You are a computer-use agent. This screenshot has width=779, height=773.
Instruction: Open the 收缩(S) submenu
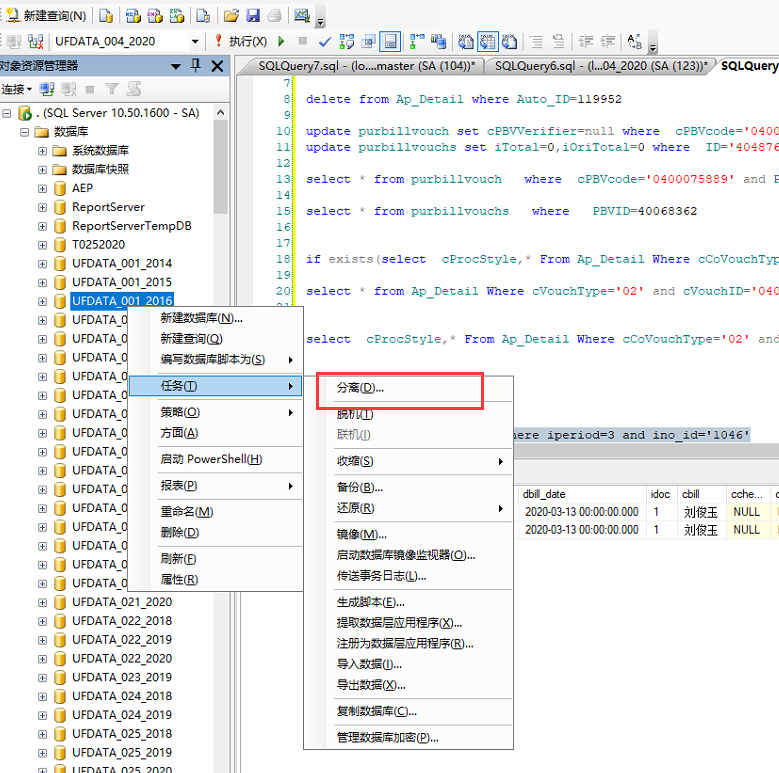pos(408,461)
